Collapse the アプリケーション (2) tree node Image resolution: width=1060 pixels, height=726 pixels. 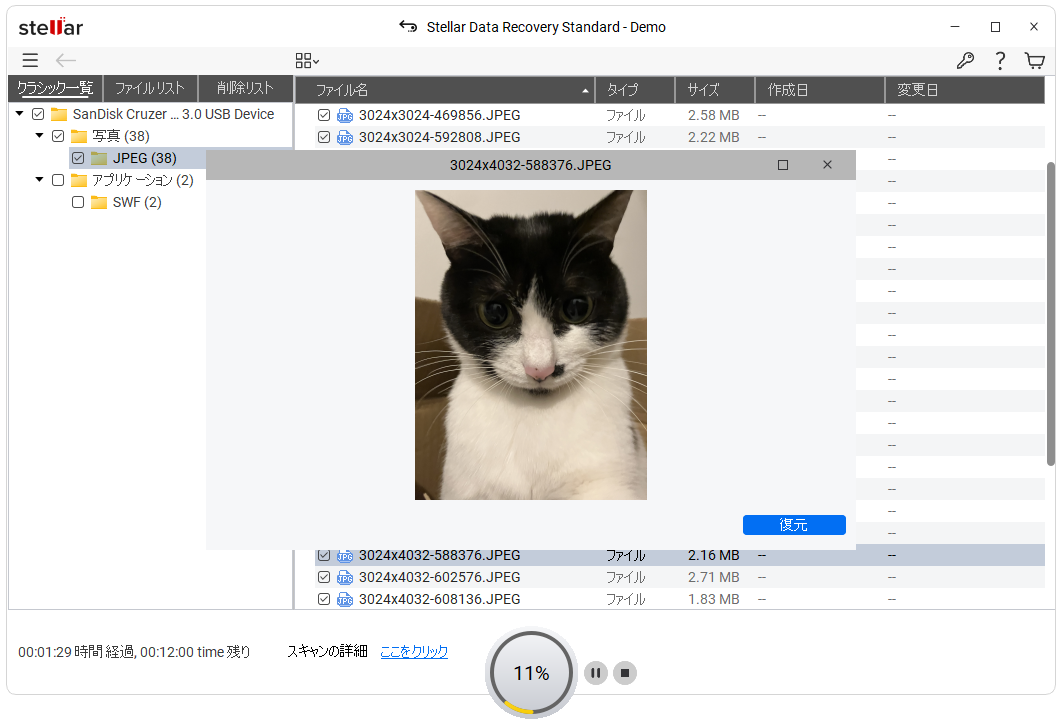coord(40,180)
